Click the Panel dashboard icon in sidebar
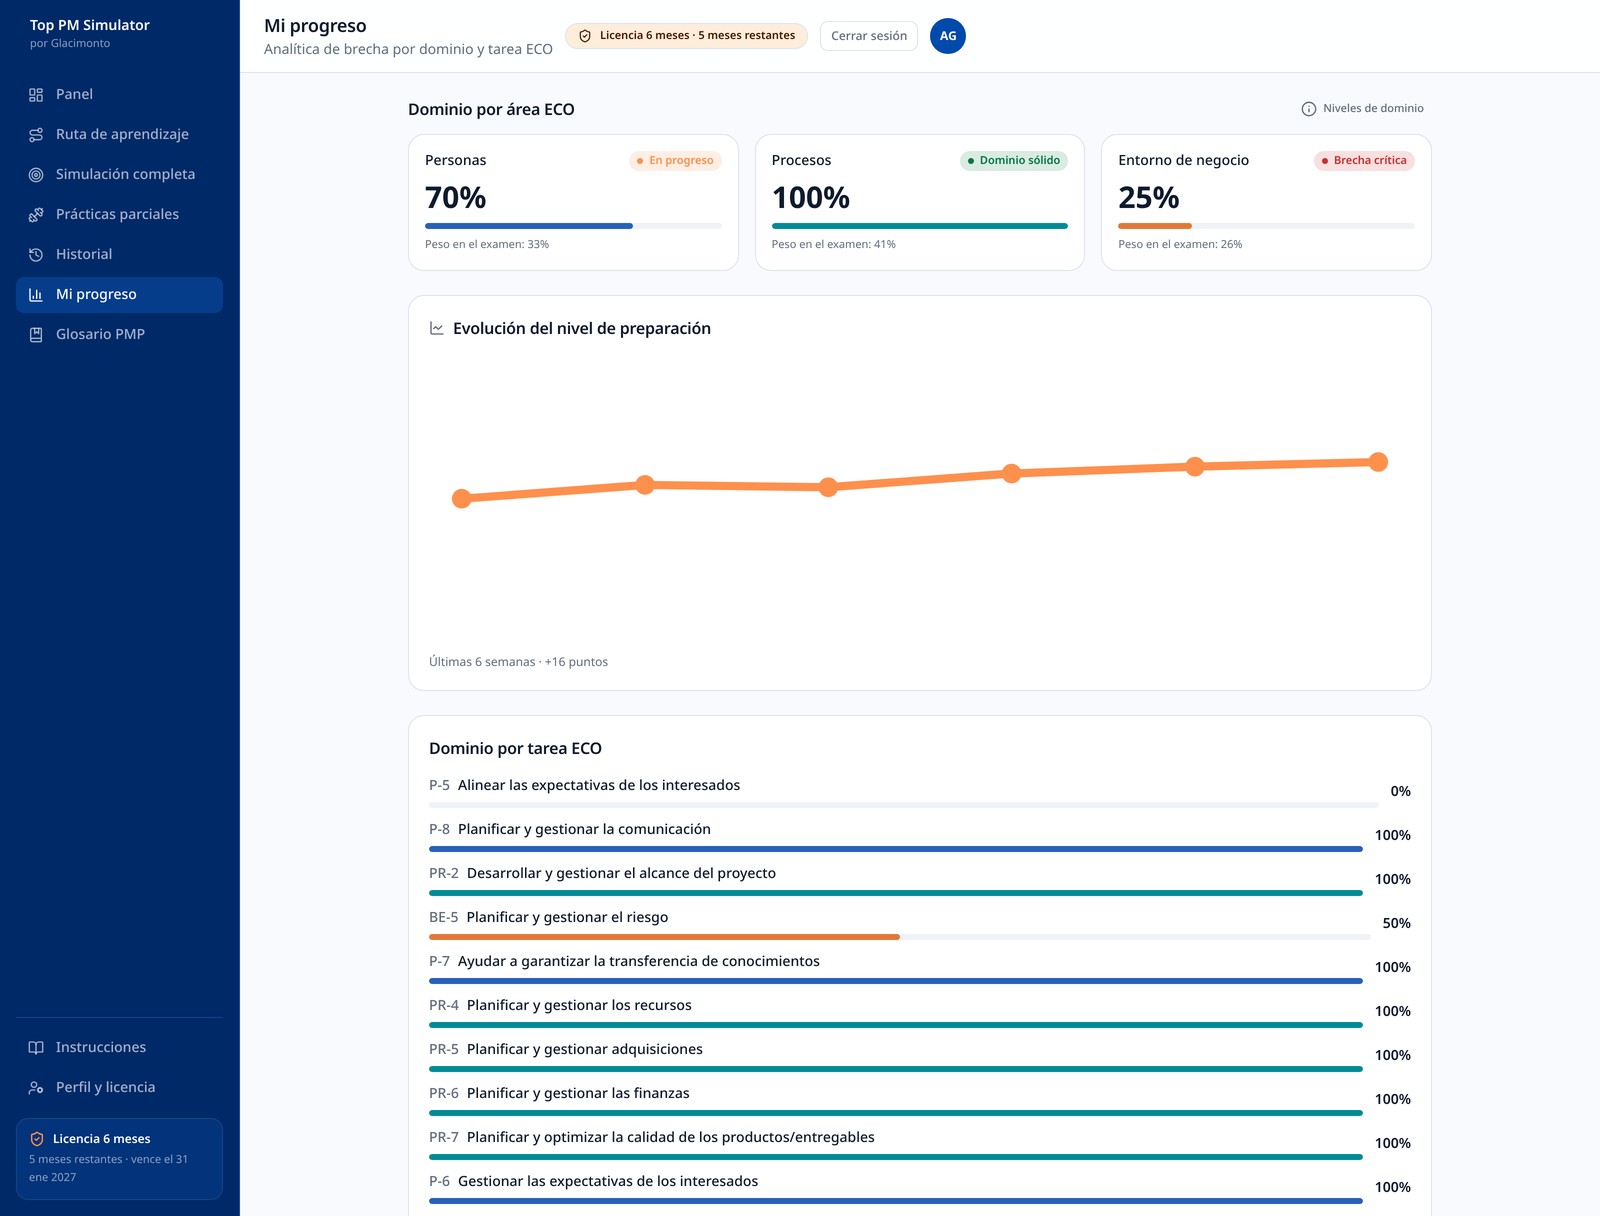1600x1216 pixels. 36,95
